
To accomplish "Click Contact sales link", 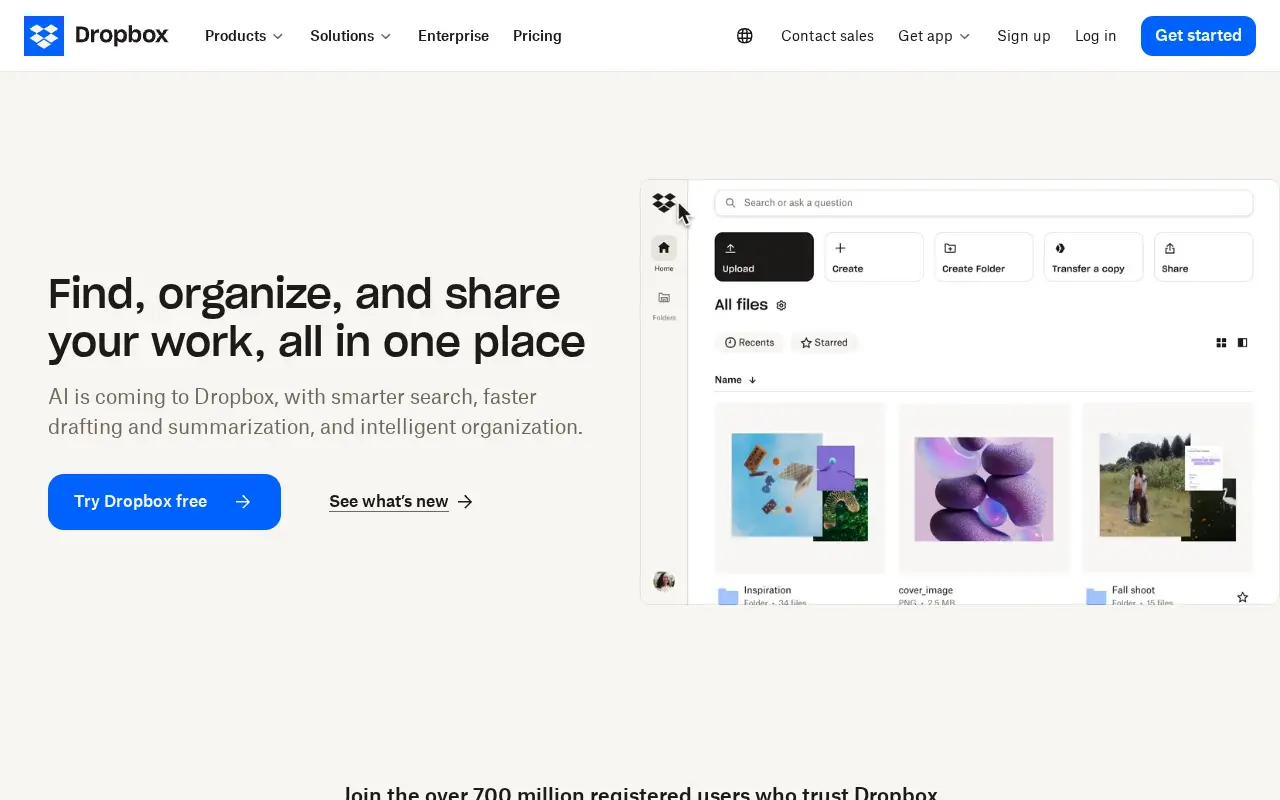I will 827,36.
